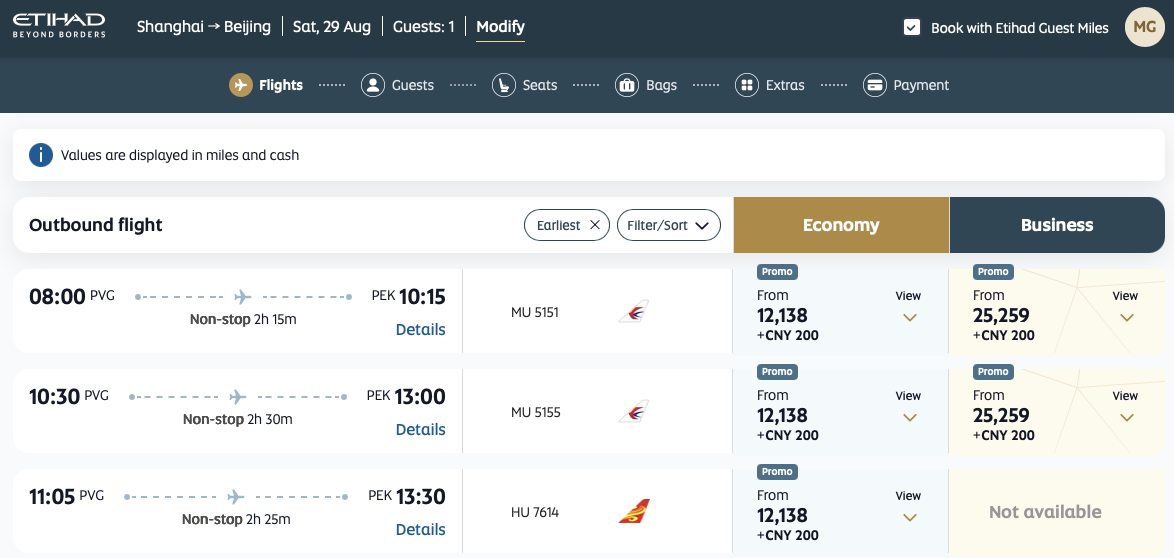Click Economy price 12,138 for MU 5155
This screenshot has height=558, width=1174.
pos(782,415)
